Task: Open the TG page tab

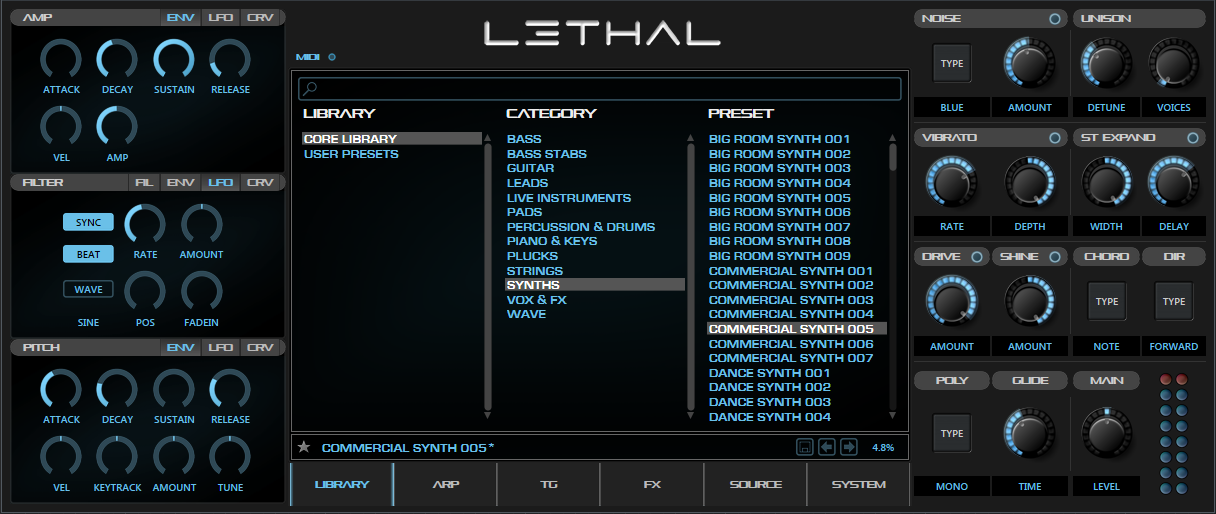Action: pyautogui.click(x=548, y=485)
